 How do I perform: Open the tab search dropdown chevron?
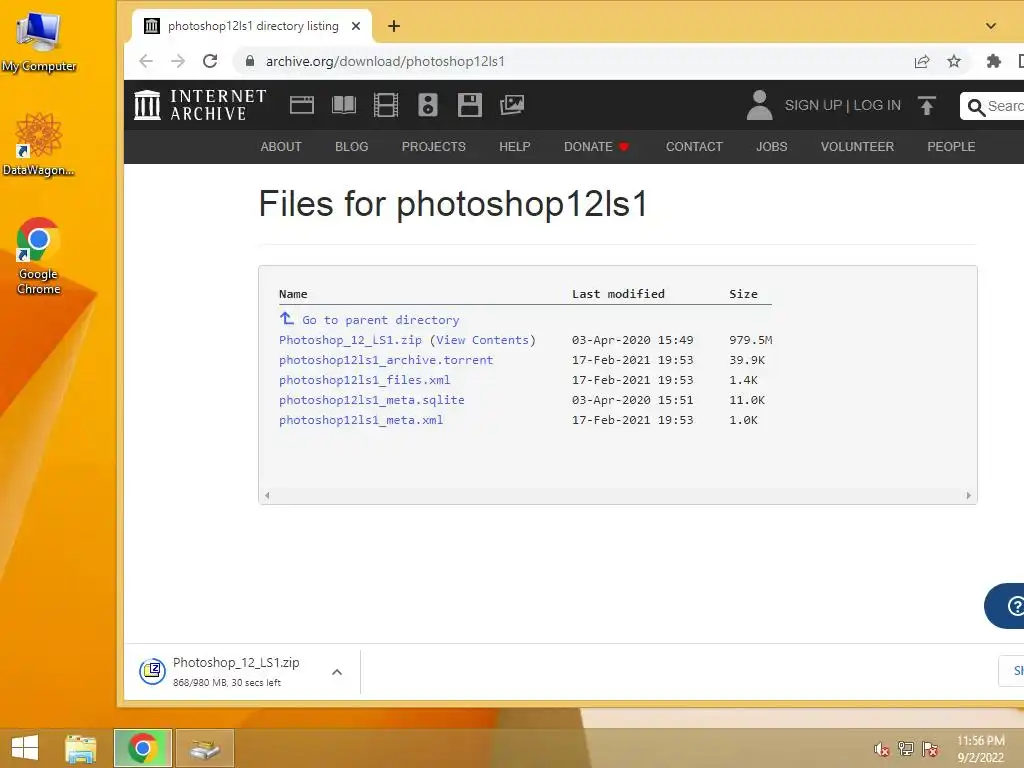coord(991,26)
